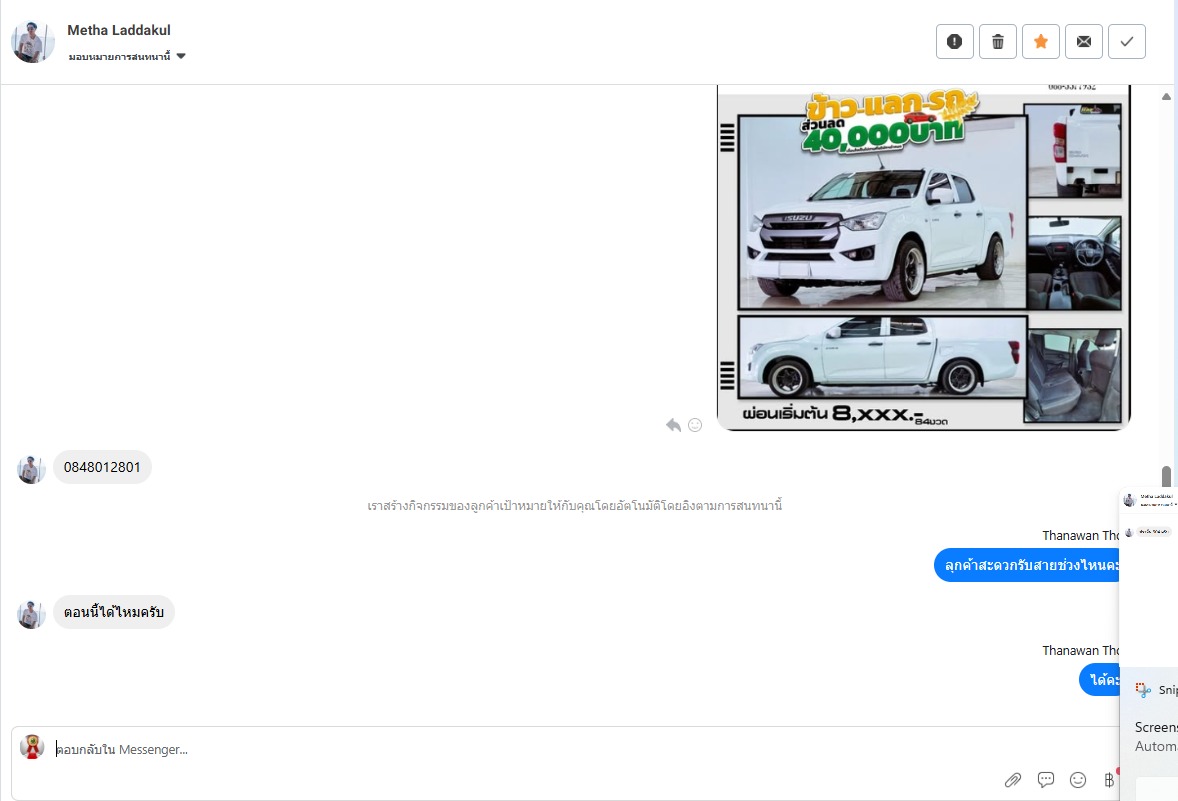Mark conversation unread with envelope icon
The image size is (1178, 801).
[x=1083, y=41]
